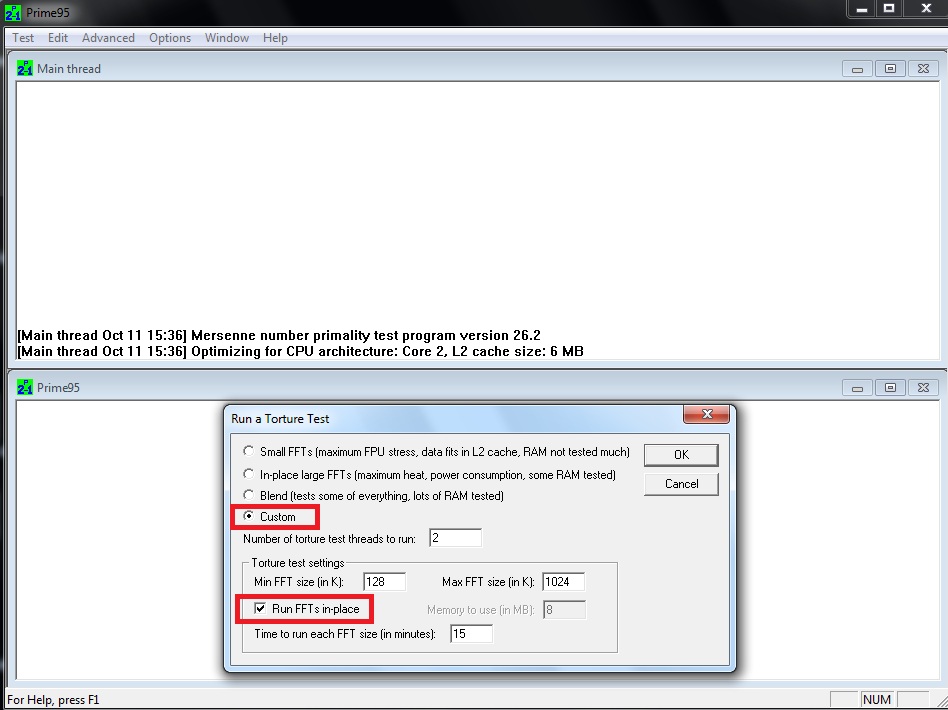
Task: Click the Mersenne number version 26.2 log line
Action: (279, 336)
